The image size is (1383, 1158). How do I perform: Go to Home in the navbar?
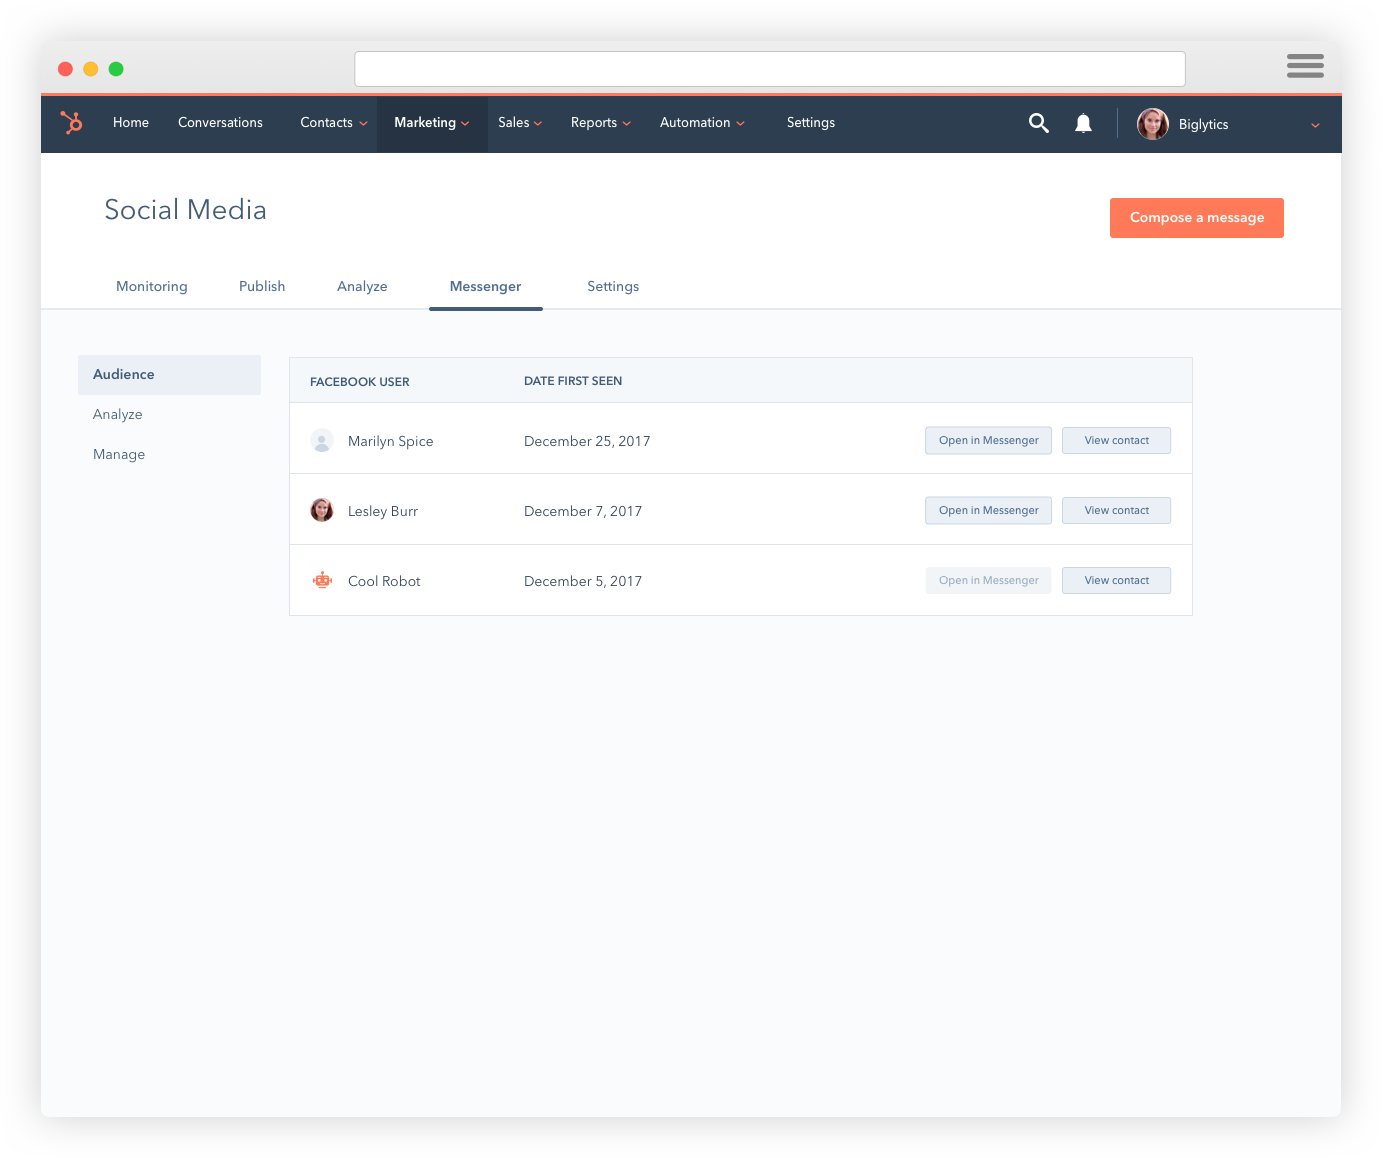tap(131, 122)
